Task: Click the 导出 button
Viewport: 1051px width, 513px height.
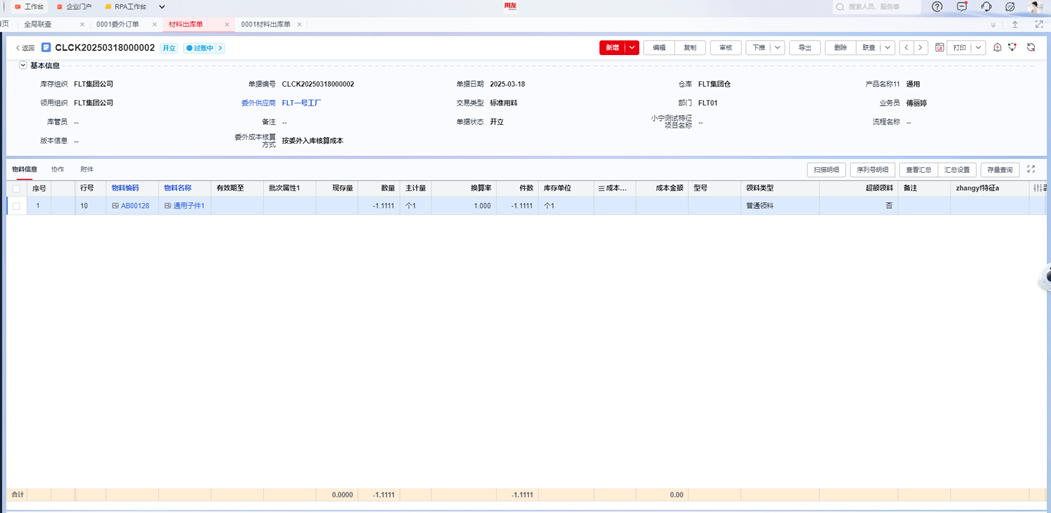Action: [805, 48]
